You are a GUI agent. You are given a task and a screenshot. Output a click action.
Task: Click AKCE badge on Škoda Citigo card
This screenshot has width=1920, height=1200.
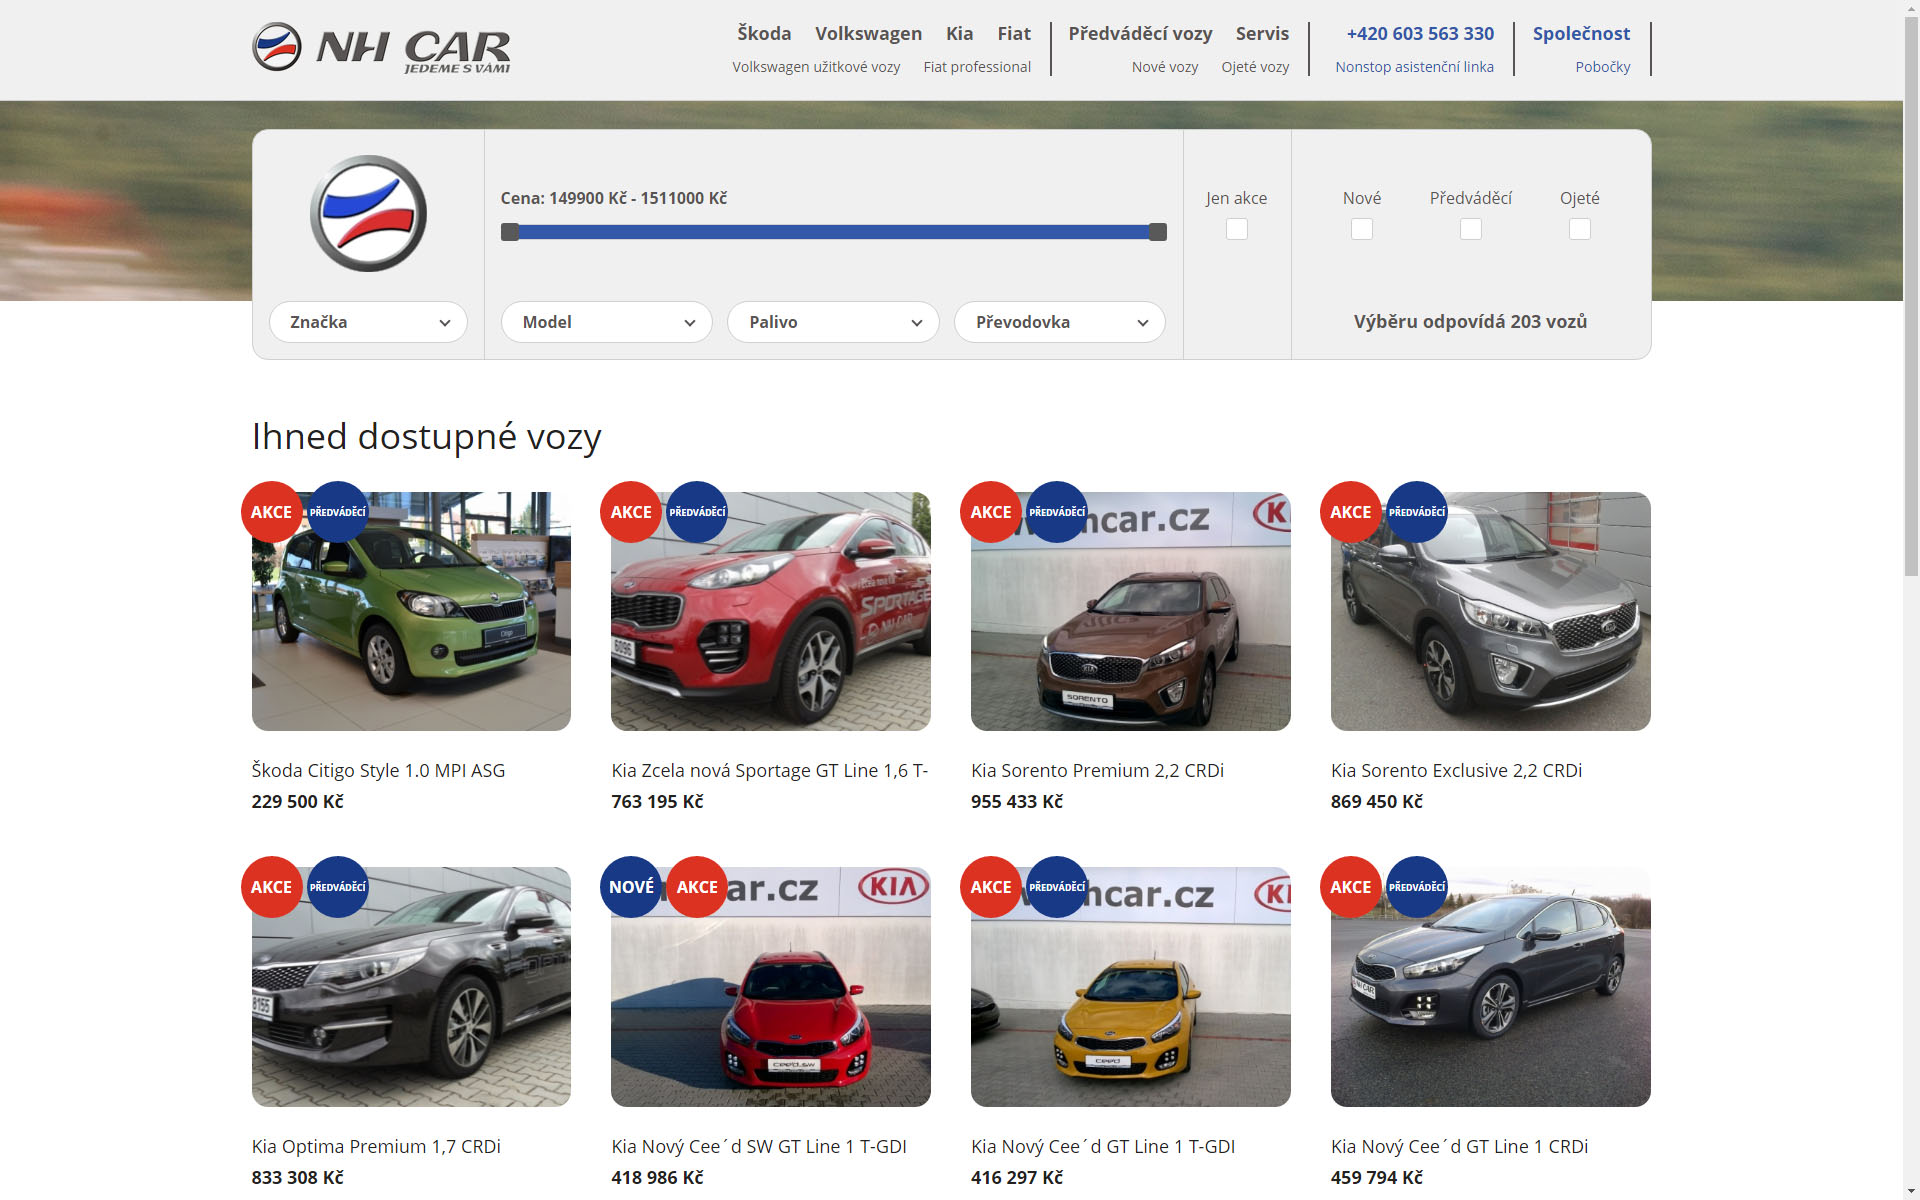pos(272,512)
